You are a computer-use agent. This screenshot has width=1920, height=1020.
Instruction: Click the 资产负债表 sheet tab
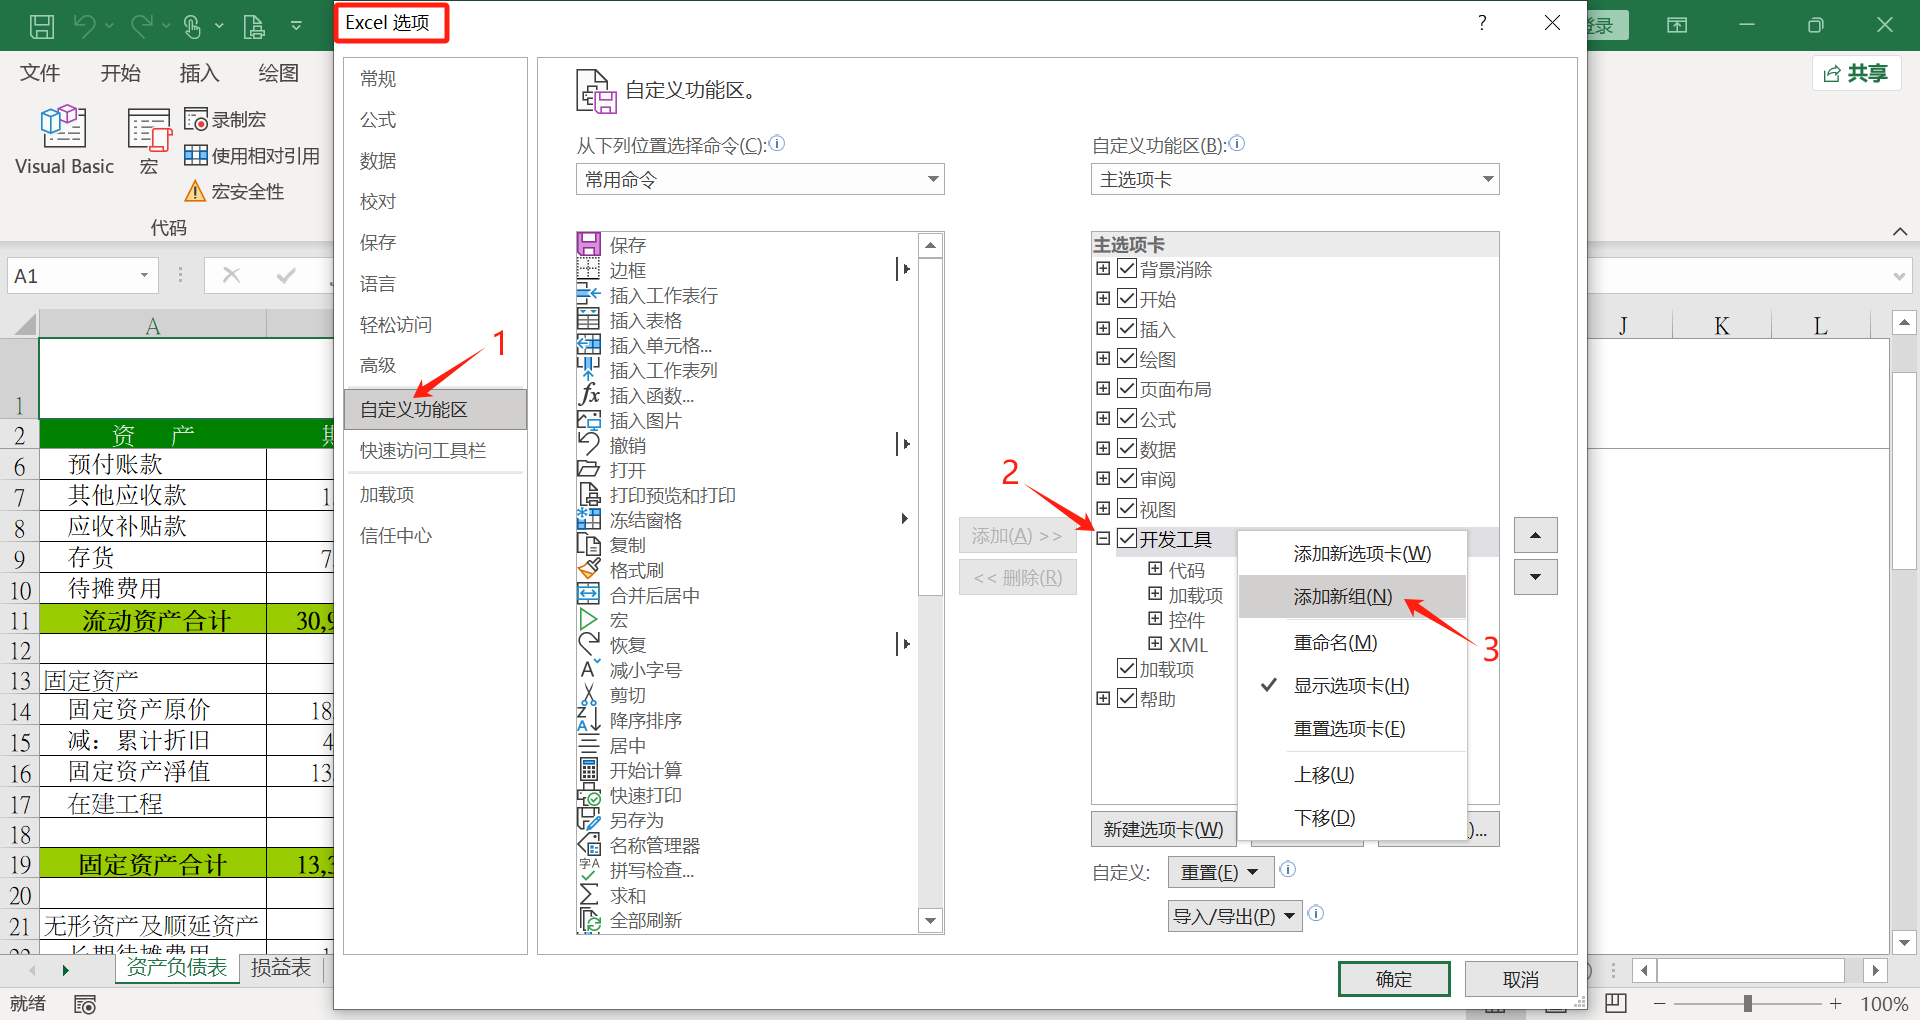(x=177, y=967)
